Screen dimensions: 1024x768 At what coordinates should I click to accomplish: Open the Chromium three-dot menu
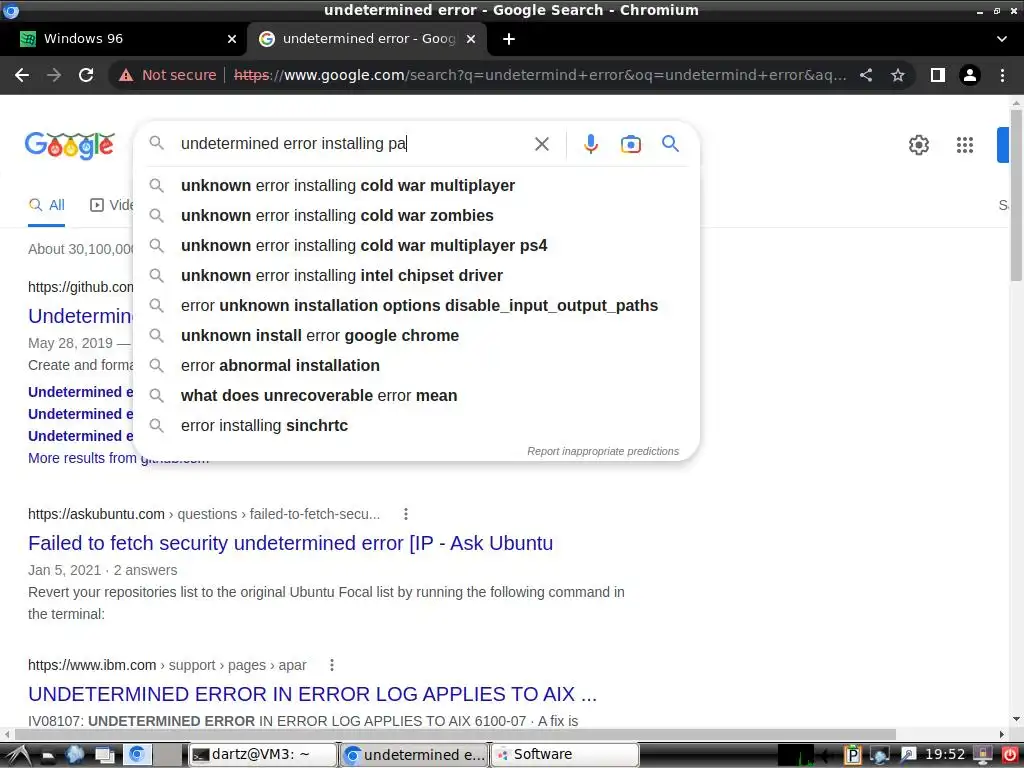1002,75
